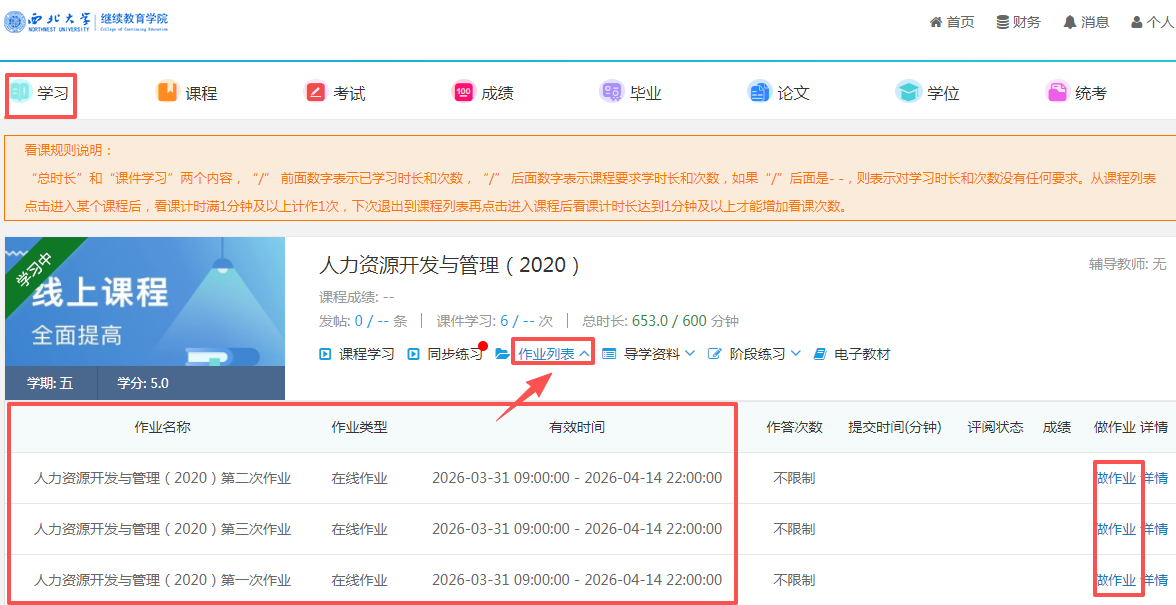Click the purple 毕业 icon
Viewport: 1176px width, 605px height.
coord(611,92)
